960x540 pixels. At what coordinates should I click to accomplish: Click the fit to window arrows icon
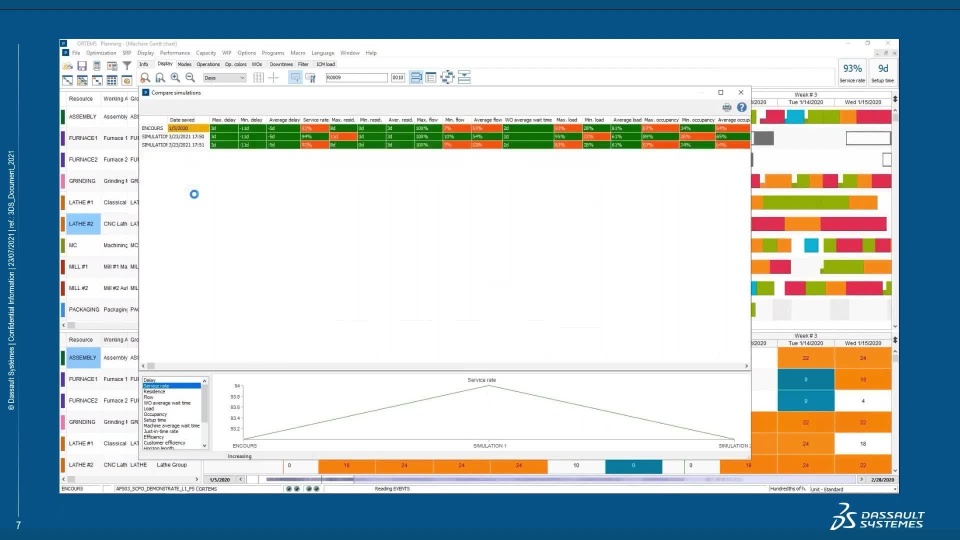tap(448, 77)
